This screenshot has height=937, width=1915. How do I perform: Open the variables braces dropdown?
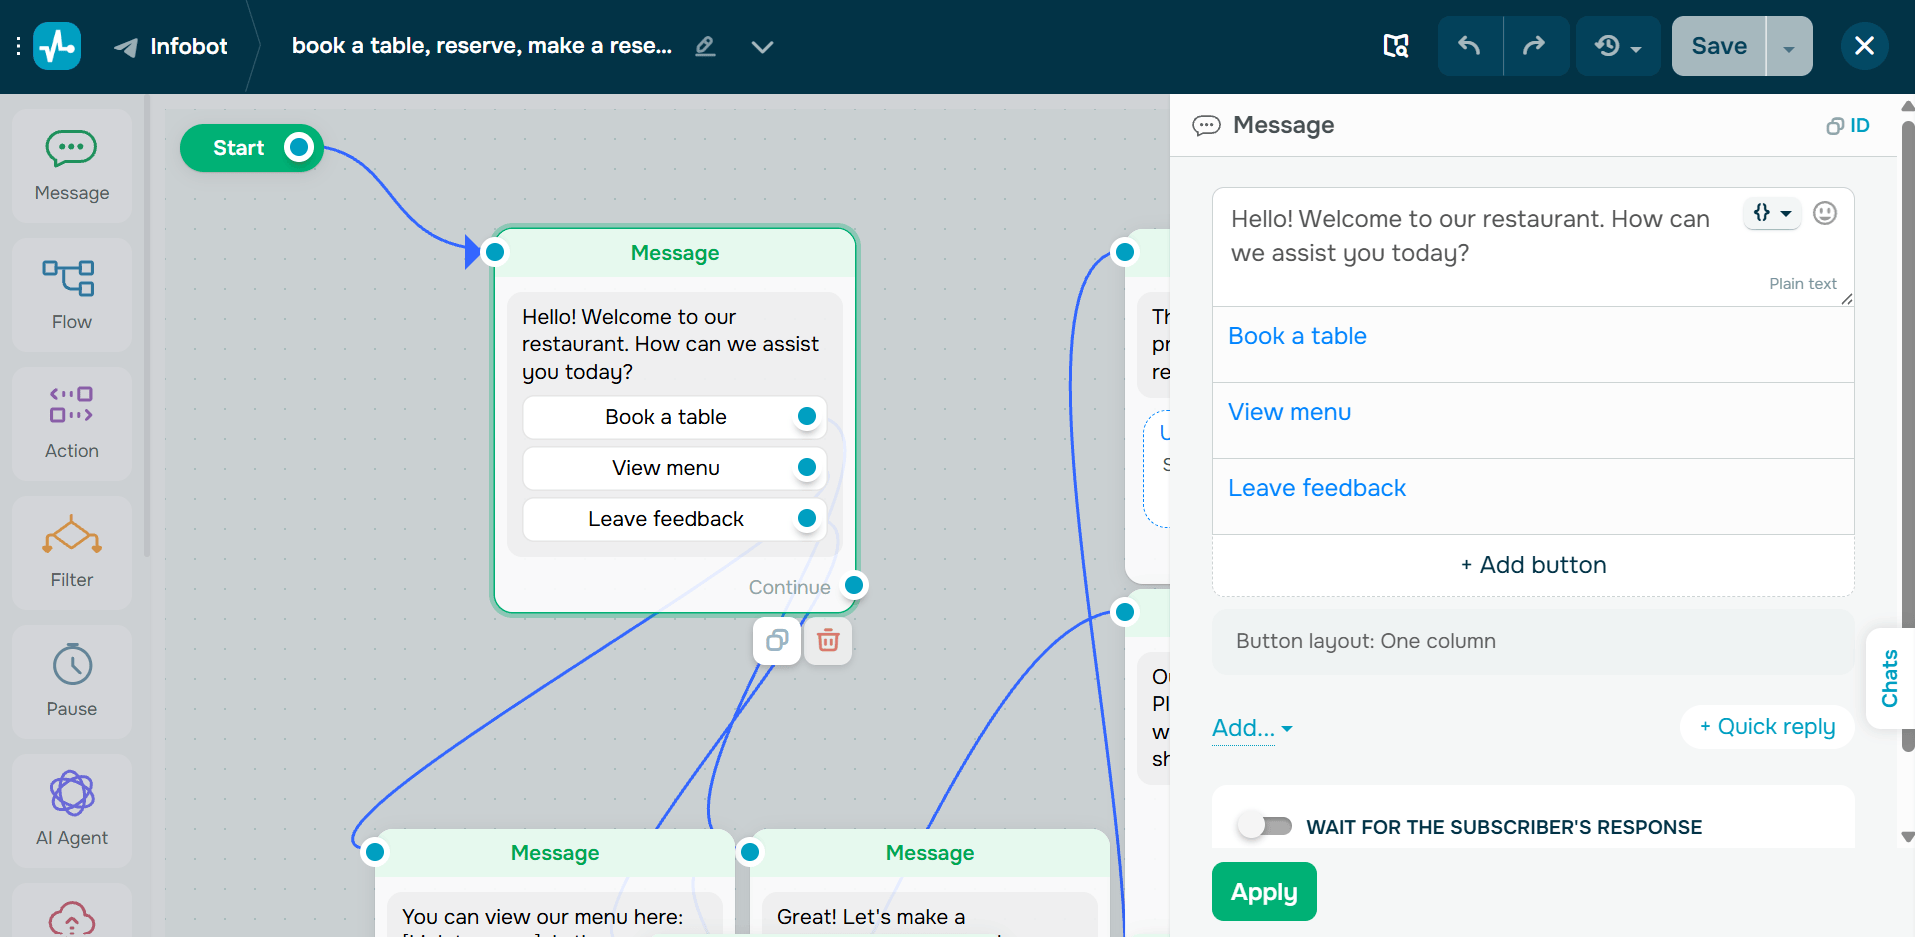click(x=1772, y=213)
